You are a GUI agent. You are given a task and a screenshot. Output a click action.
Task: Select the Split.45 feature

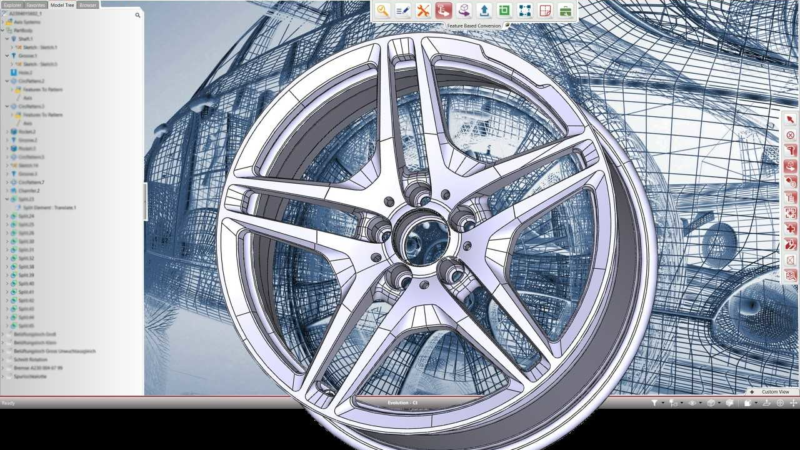(x=27, y=326)
